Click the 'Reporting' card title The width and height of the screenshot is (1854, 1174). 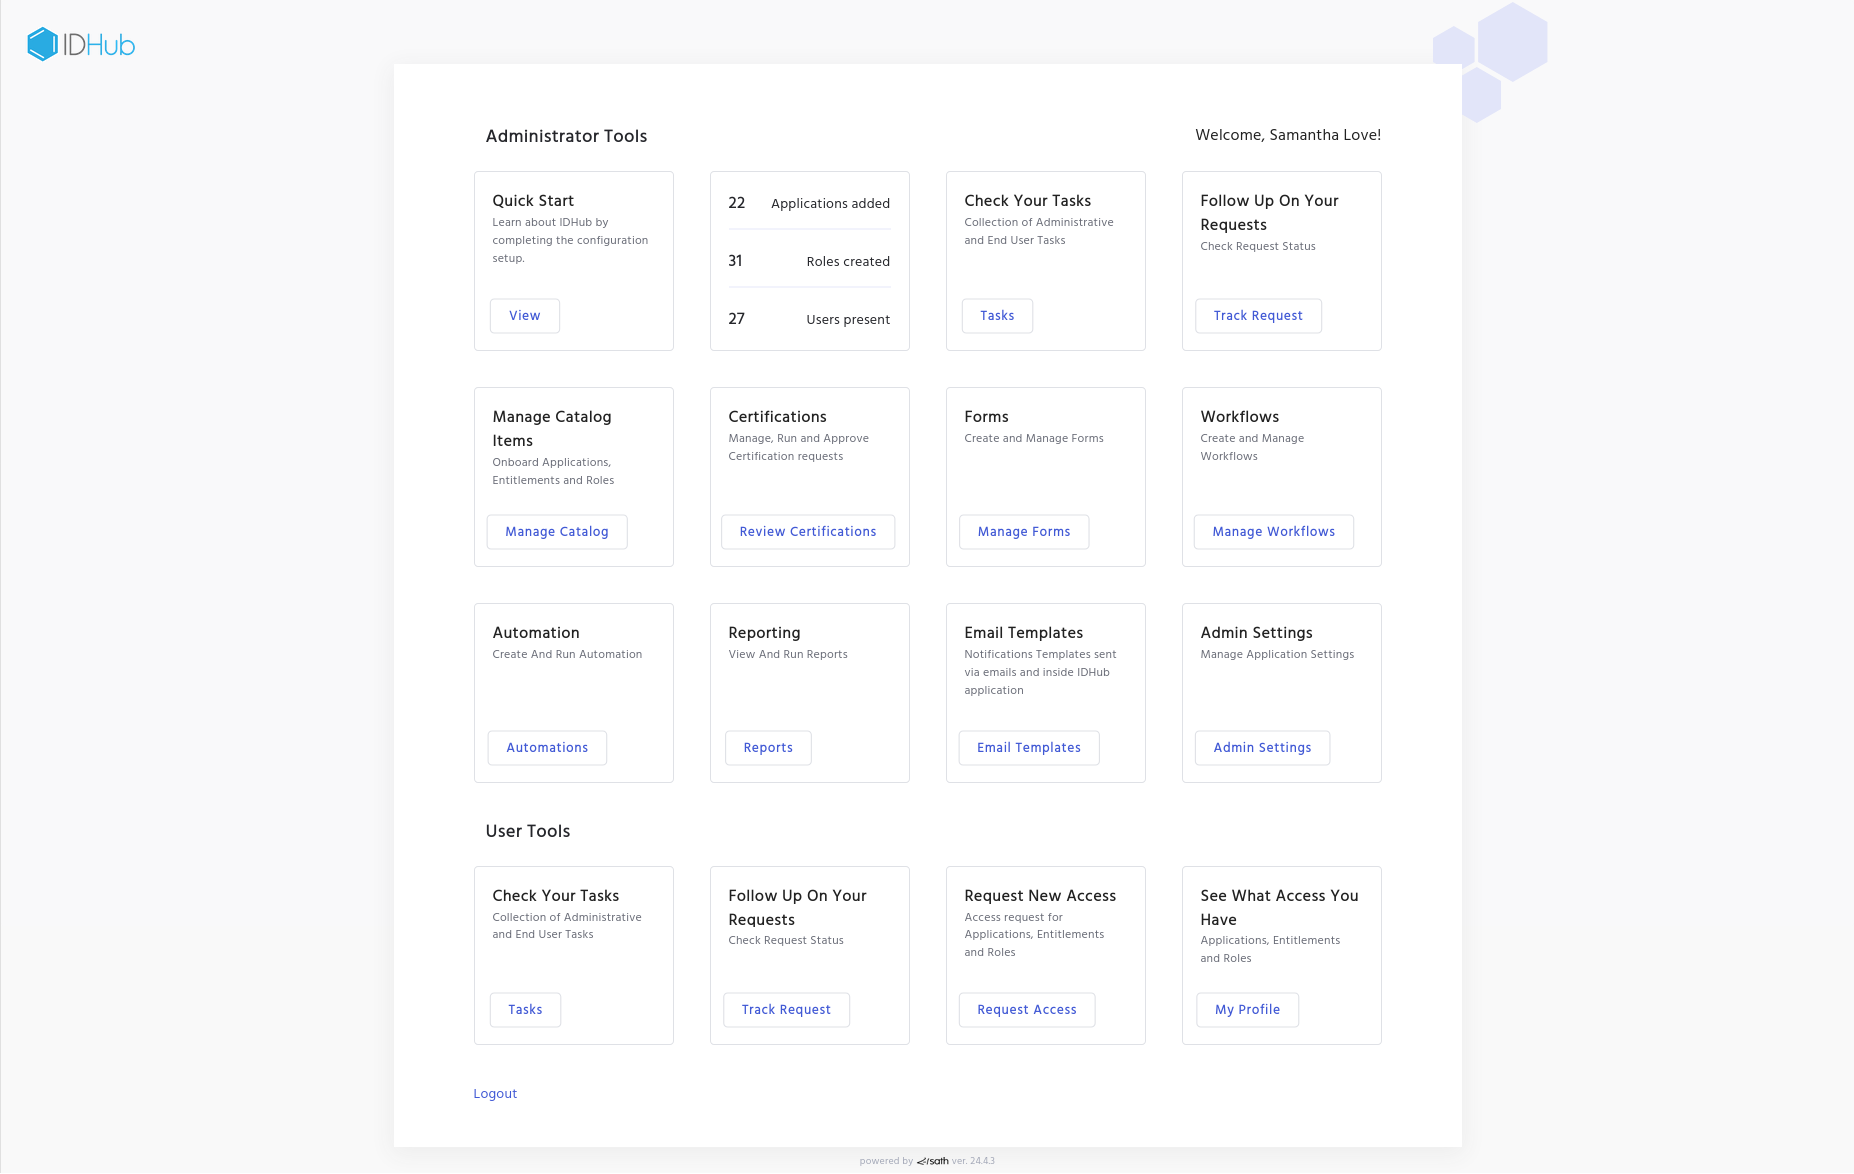click(764, 633)
